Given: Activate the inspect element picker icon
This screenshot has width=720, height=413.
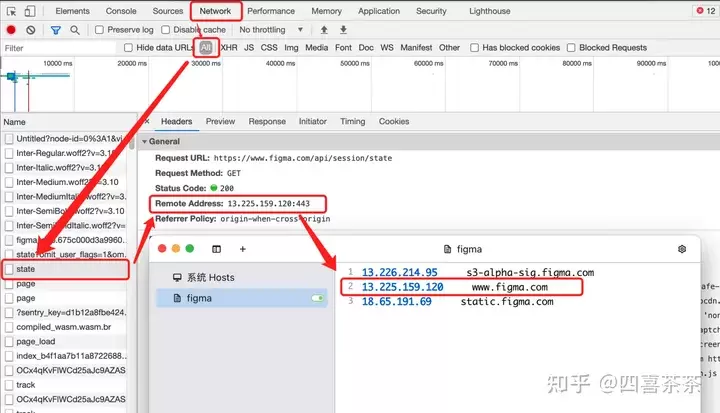Looking at the screenshot, I should point(11,11).
